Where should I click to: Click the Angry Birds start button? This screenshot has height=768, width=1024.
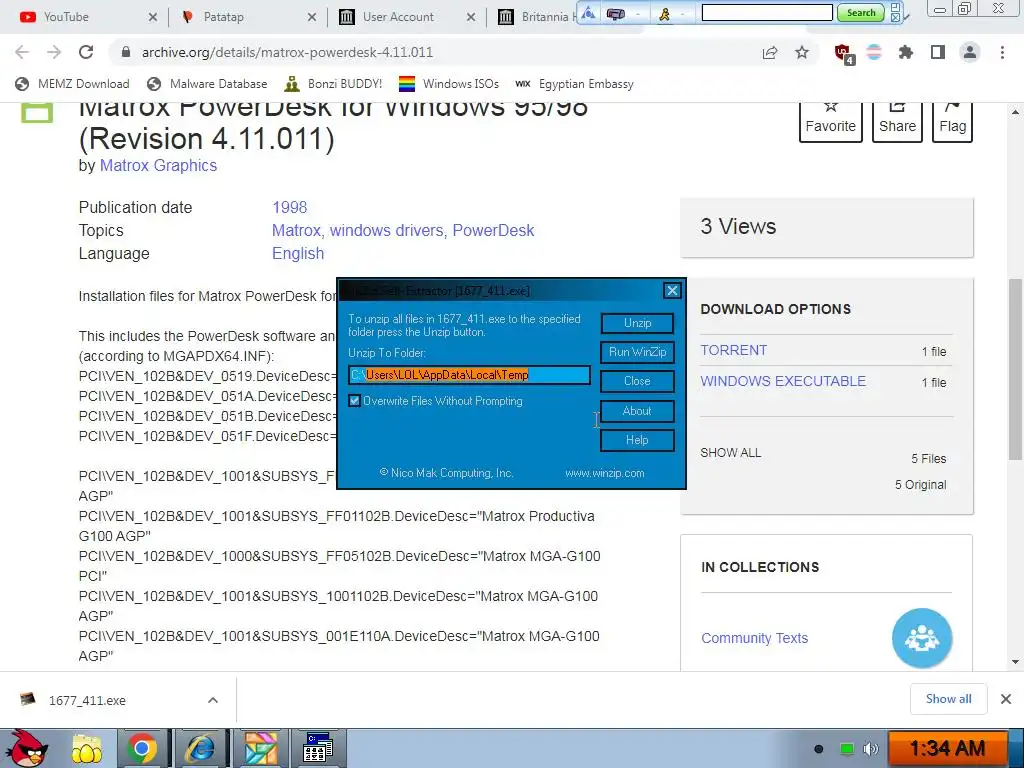point(27,748)
